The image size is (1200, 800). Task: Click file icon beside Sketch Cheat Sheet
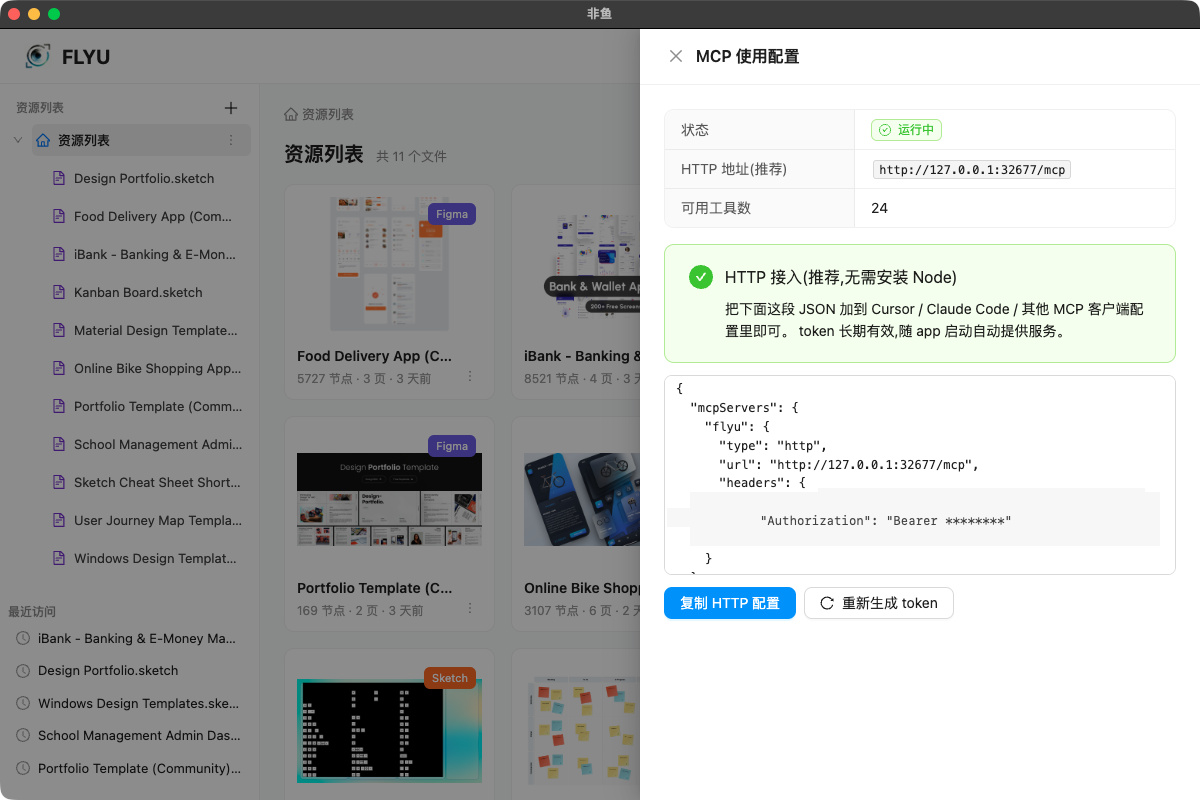pyautogui.click(x=58, y=482)
